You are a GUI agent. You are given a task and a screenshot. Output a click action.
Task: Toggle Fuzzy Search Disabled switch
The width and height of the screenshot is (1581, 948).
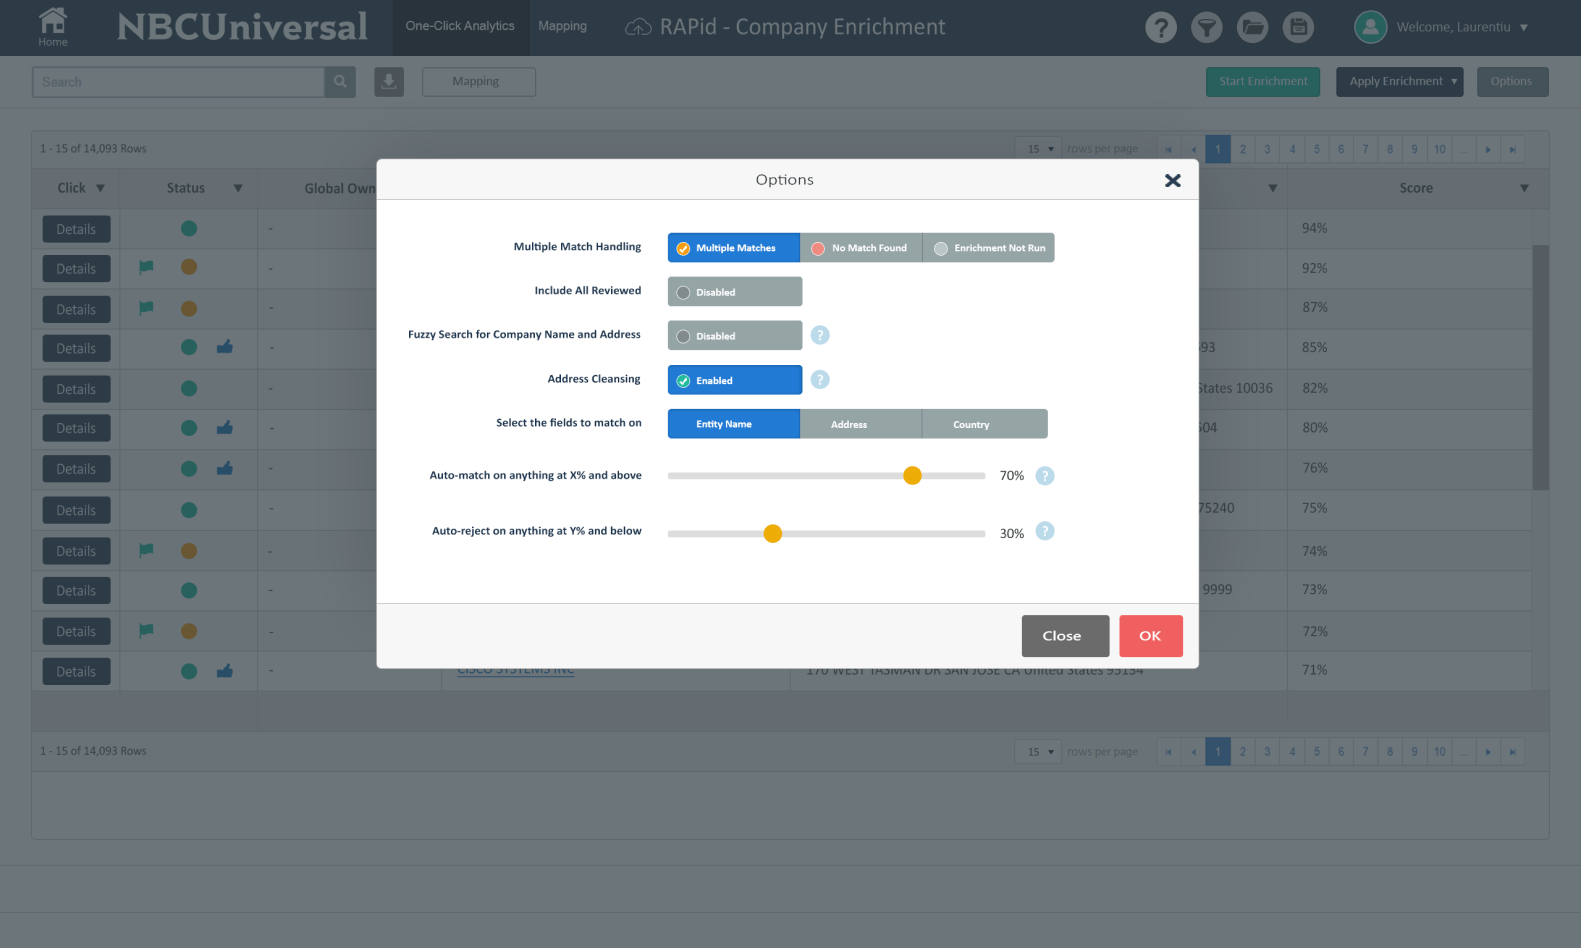pos(735,336)
